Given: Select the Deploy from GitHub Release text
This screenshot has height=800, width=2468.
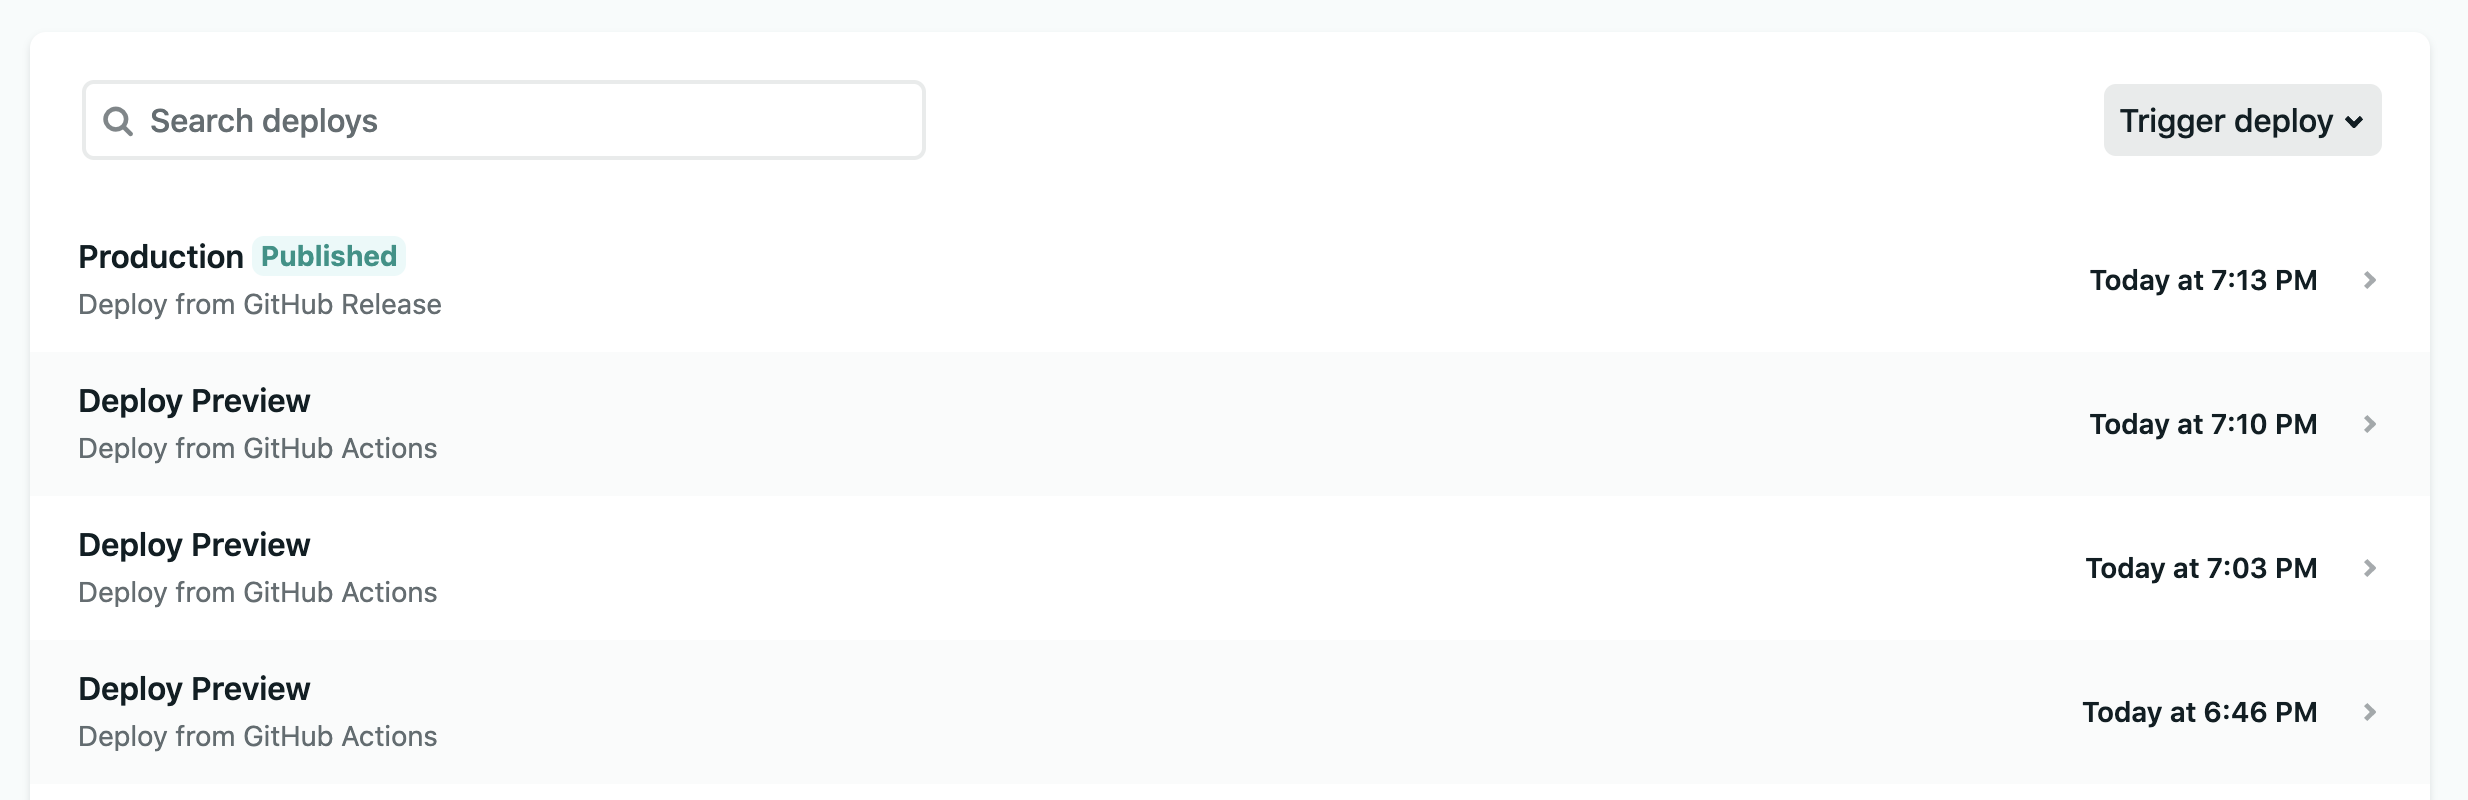Looking at the screenshot, I should click(x=260, y=304).
